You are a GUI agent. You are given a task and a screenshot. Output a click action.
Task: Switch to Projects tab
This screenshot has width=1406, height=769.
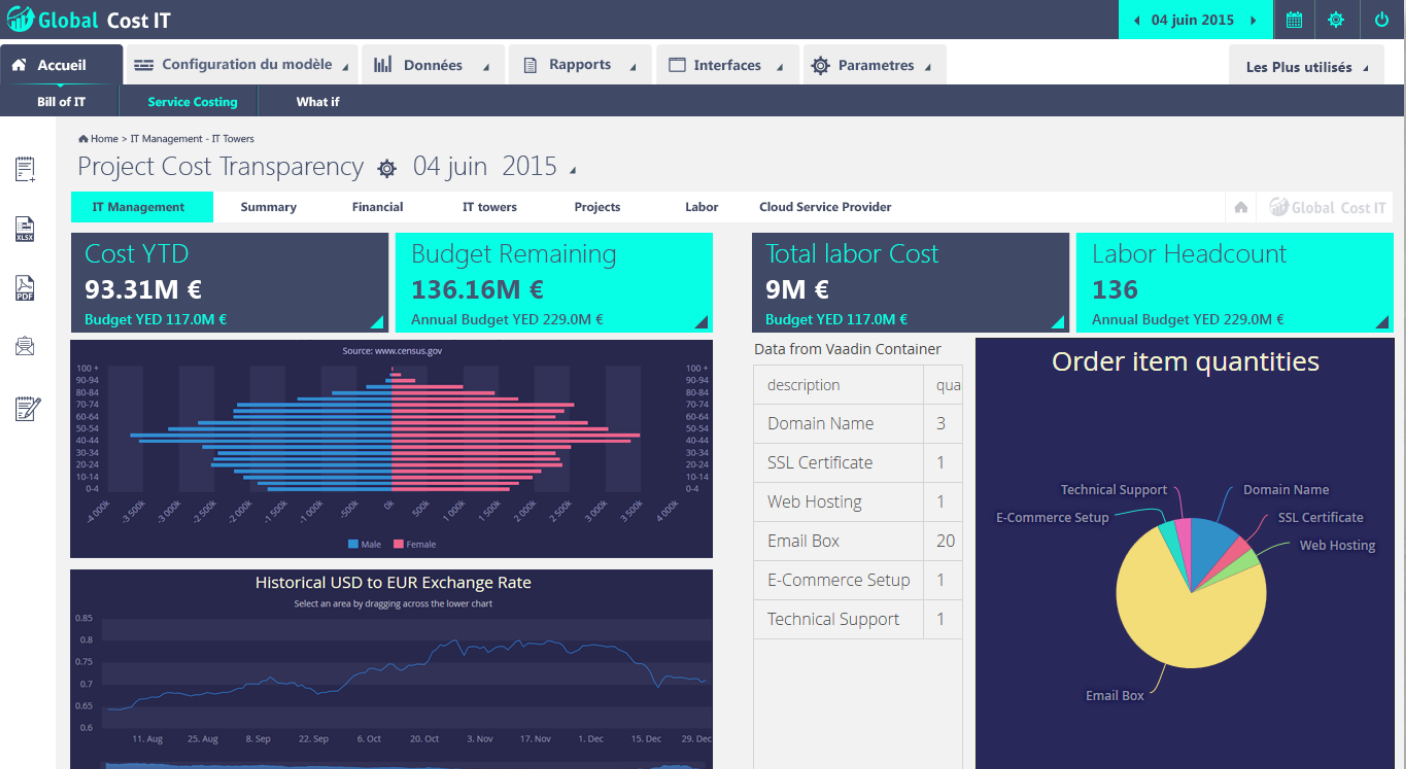pyautogui.click(x=597, y=207)
